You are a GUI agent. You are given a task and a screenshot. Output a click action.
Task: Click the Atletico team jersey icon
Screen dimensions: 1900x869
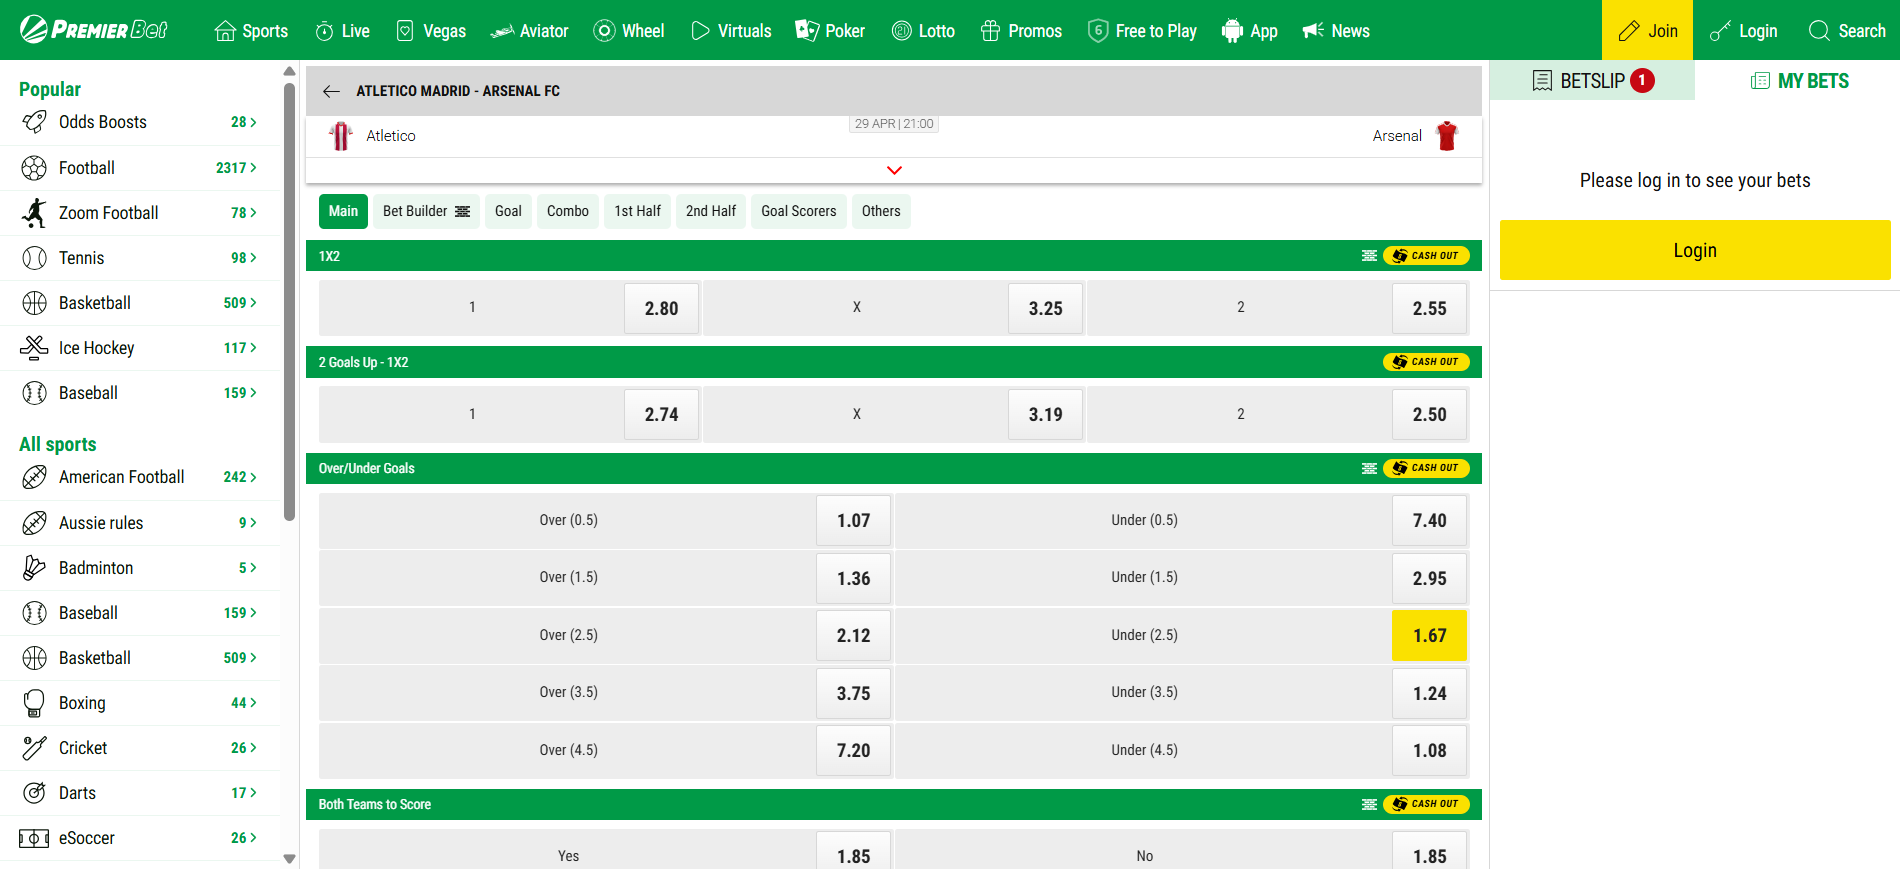[x=341, y=136]
